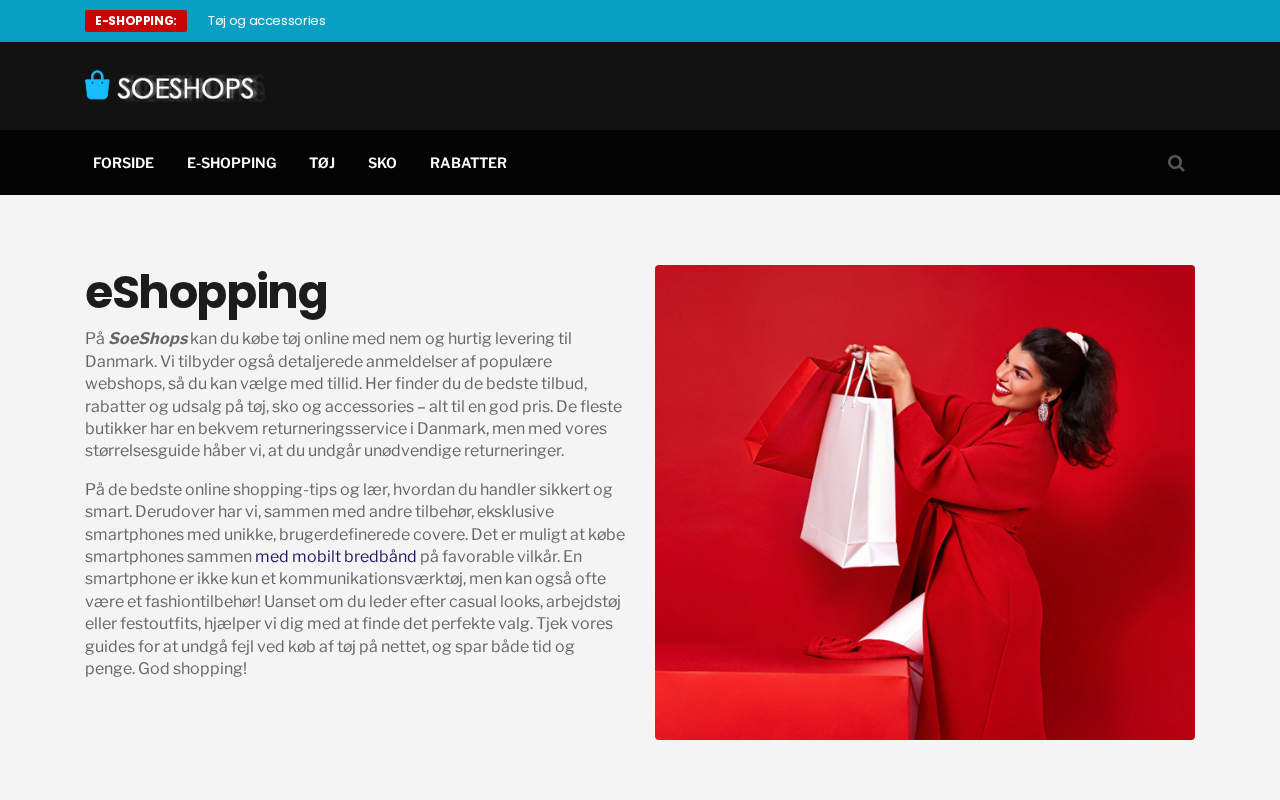Click the bold italic SoeShops text

148,339
